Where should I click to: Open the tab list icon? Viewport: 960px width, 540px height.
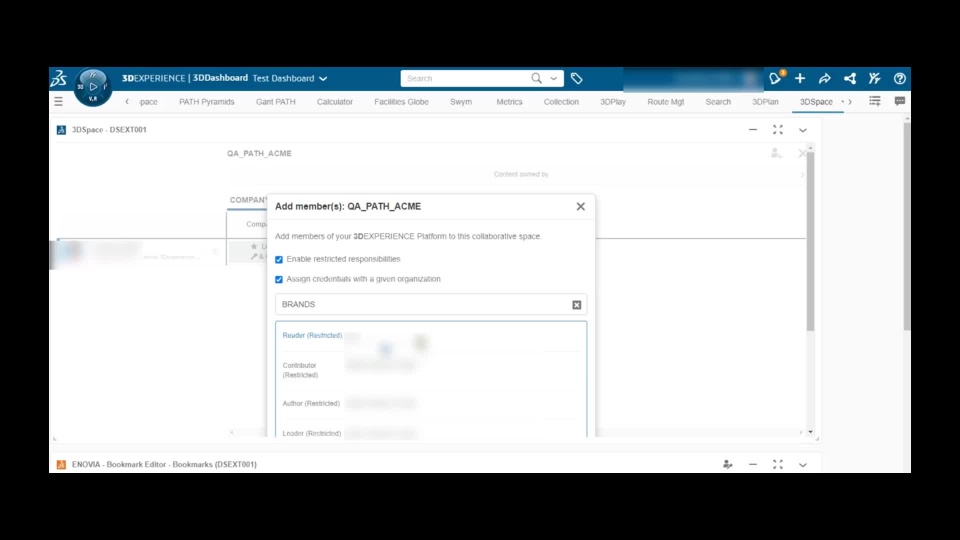875,101
